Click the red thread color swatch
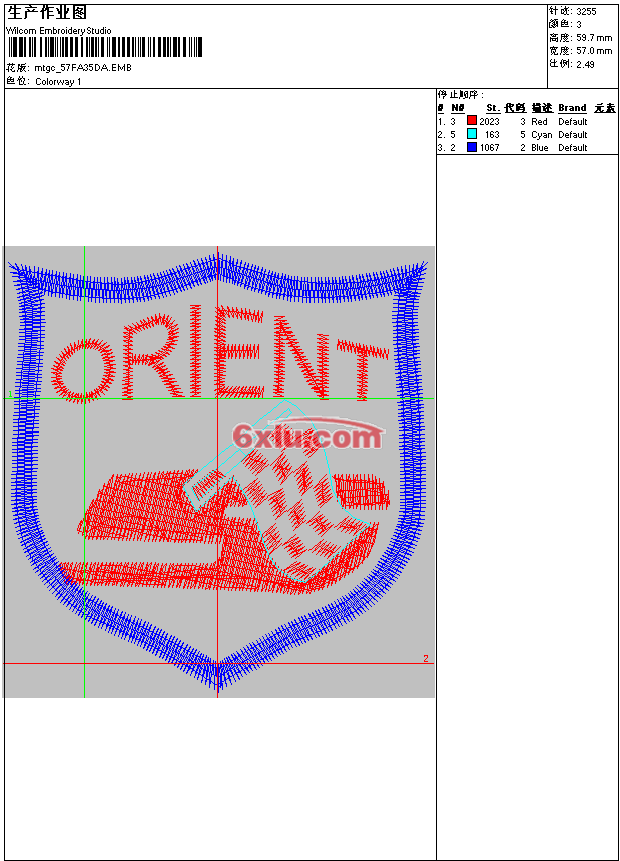Screen dimensions: 620x861 472,121
